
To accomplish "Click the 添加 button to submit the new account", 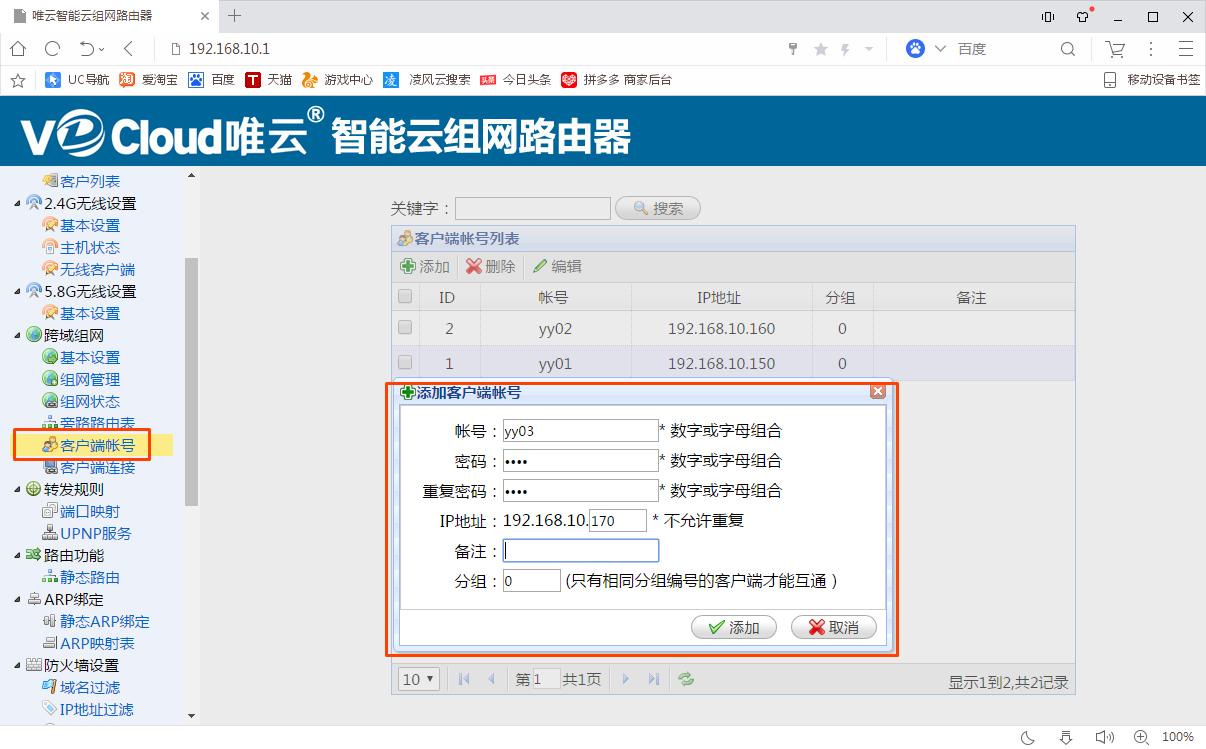I will pyautogui.click(x=733, y=627).
